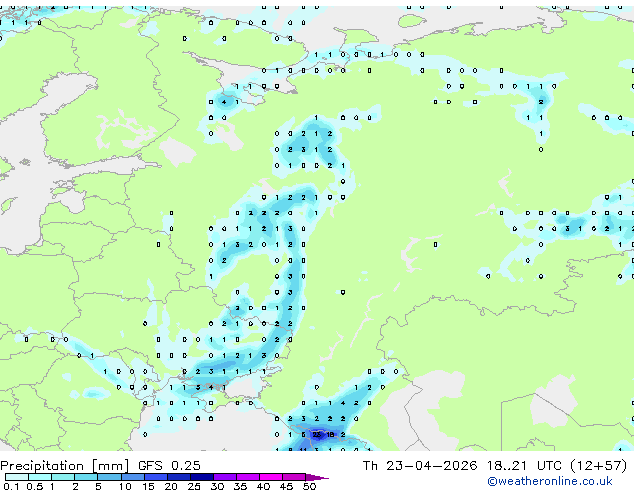Click the legend scale label '25'
The height and width of the screenshot is (490, 634).
tap(194, 486)
